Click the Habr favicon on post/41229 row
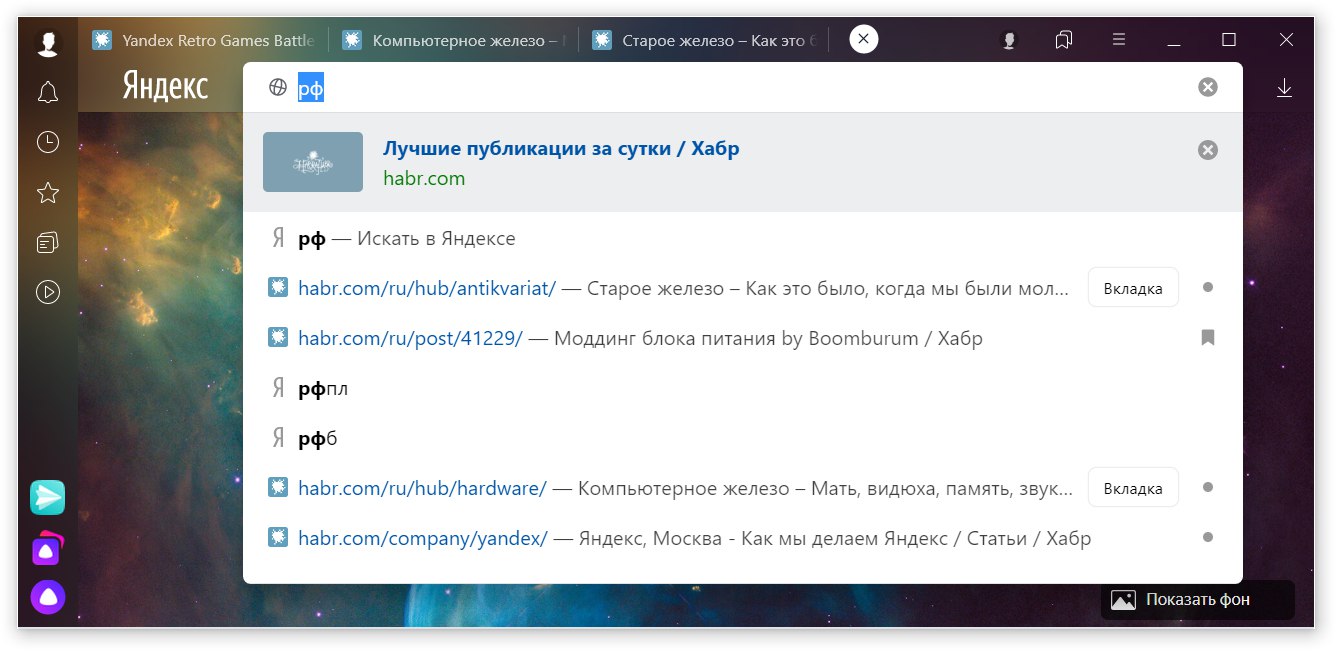Viewport: 1336px width, 651px height. pos(278,338)
